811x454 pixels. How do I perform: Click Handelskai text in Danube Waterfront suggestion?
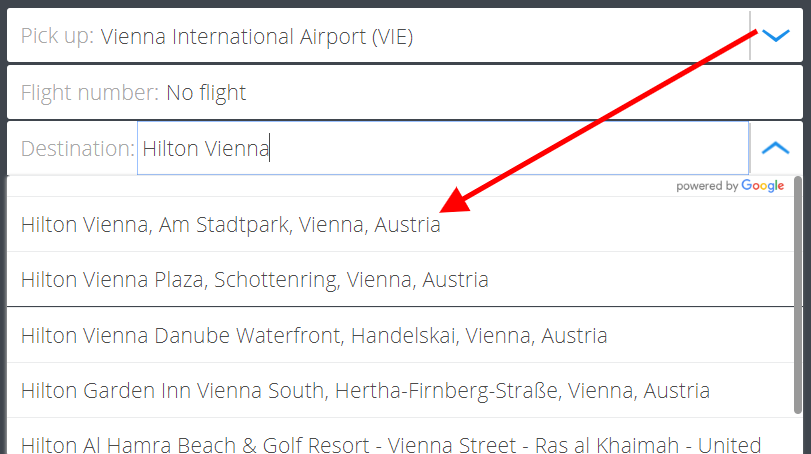pos(405,336)
